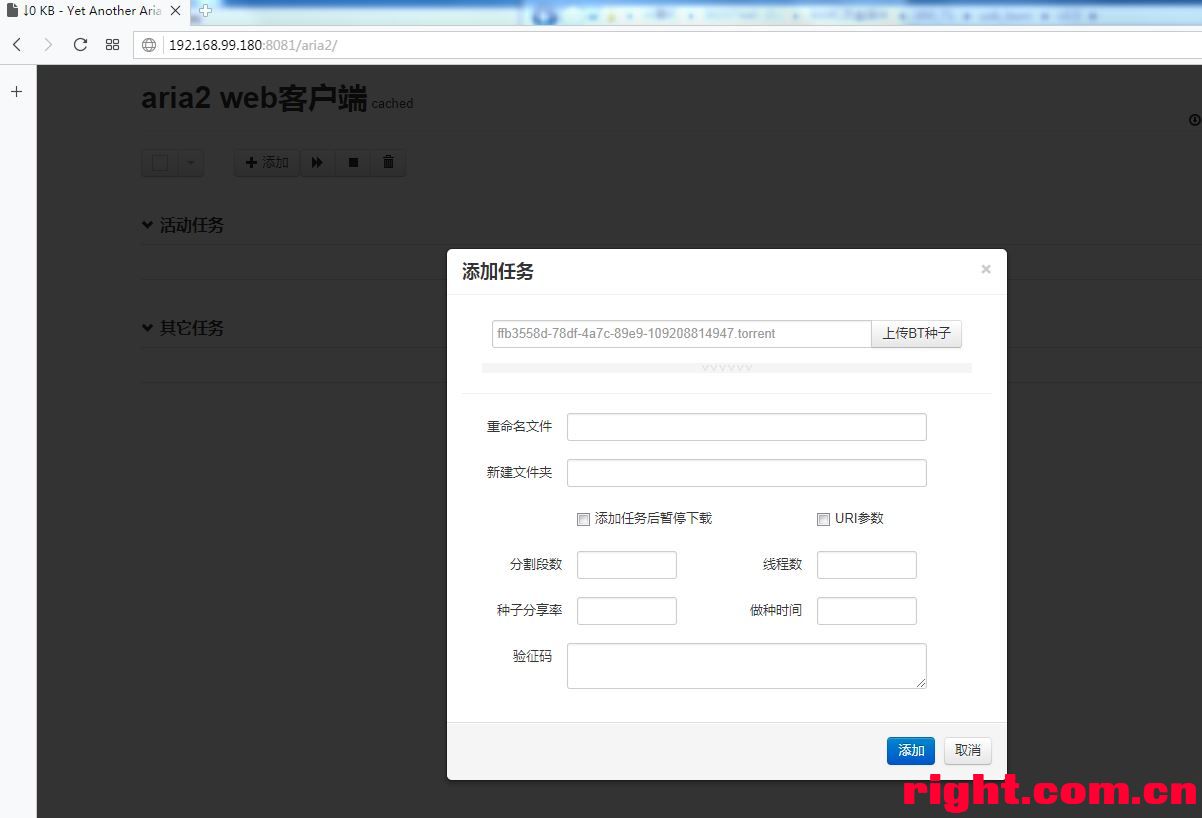Collapse the 活动任务 section
The width and height of the screenshot is (1202, 818).
click(183, 225)
